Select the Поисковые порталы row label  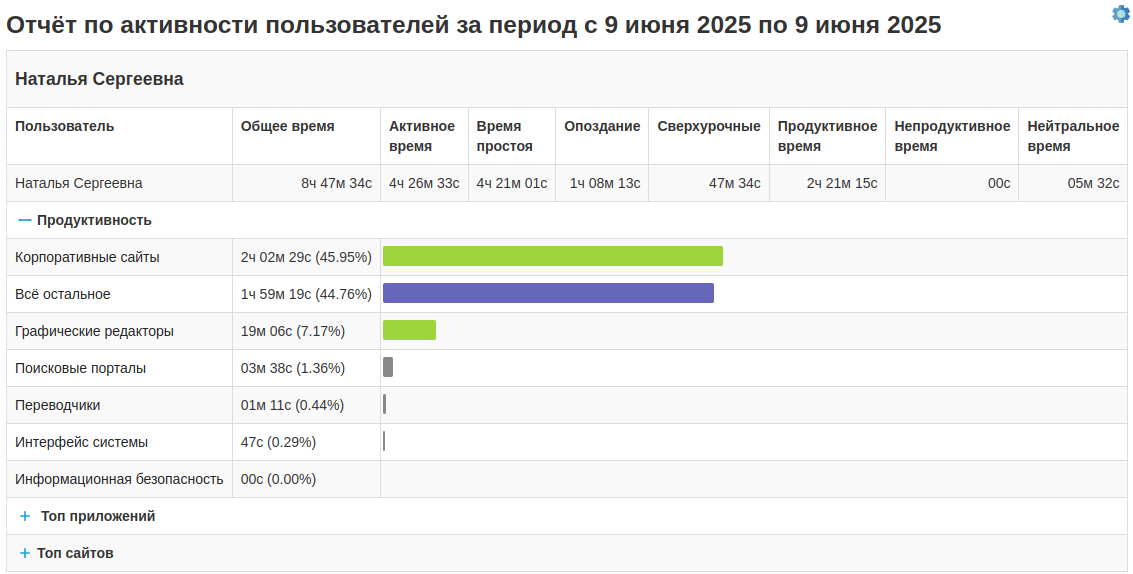point(81,368)
